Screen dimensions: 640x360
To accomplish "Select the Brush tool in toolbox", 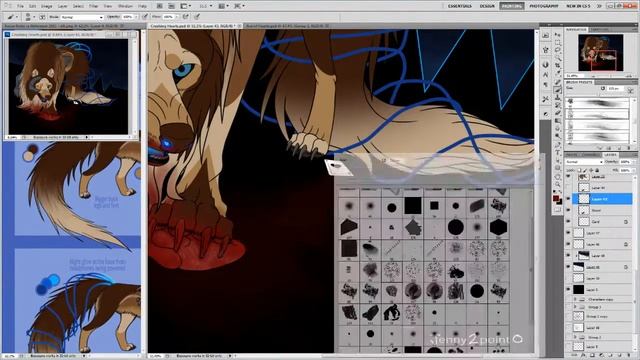I will [x=558, y=90].
